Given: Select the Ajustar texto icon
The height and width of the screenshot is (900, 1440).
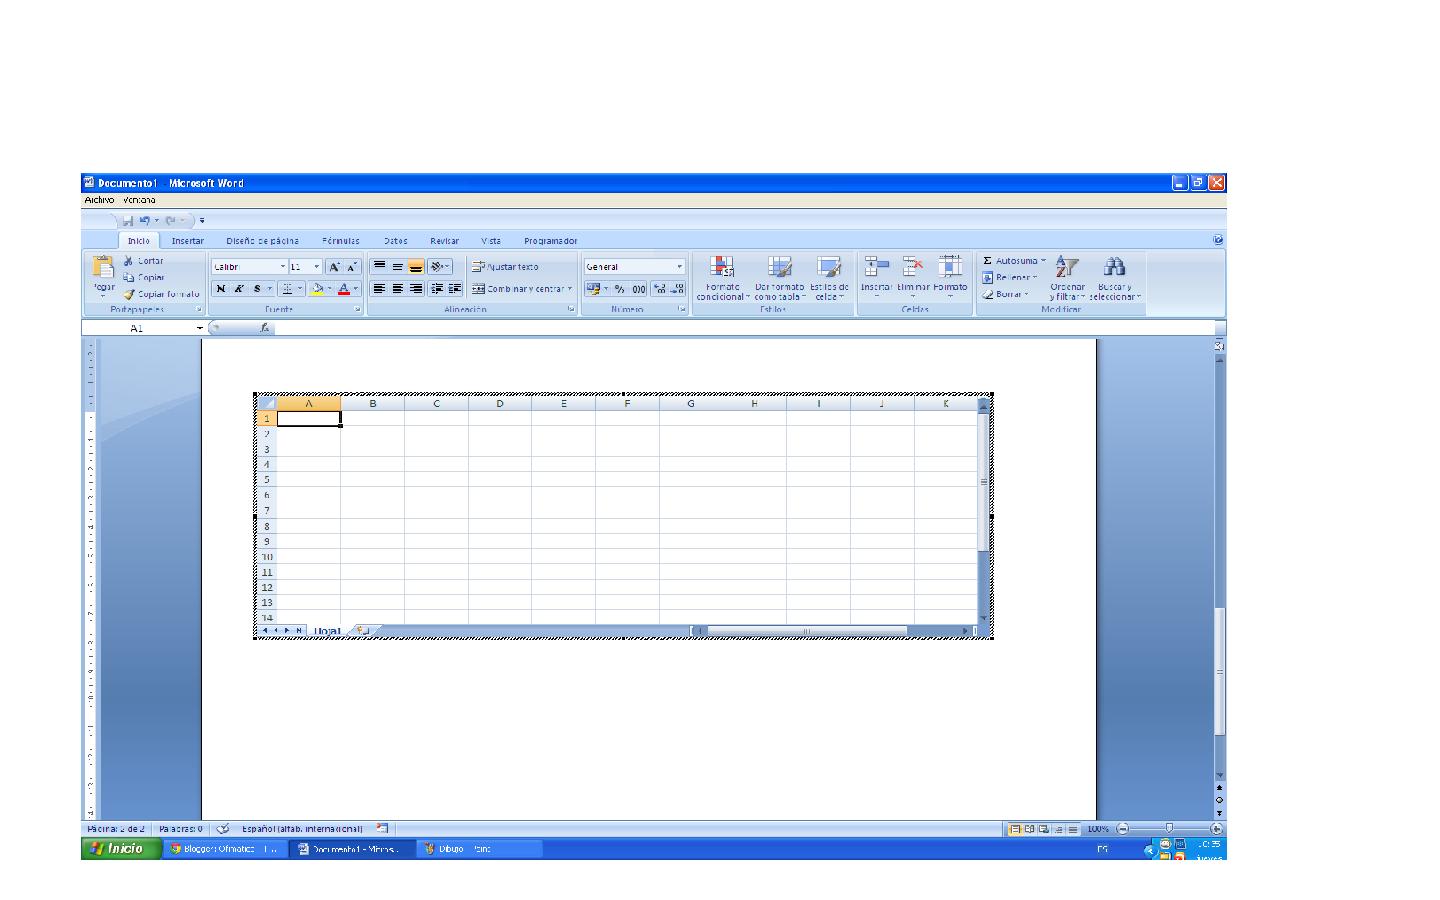Looking at the screenshot, I should tap(480, 266).
